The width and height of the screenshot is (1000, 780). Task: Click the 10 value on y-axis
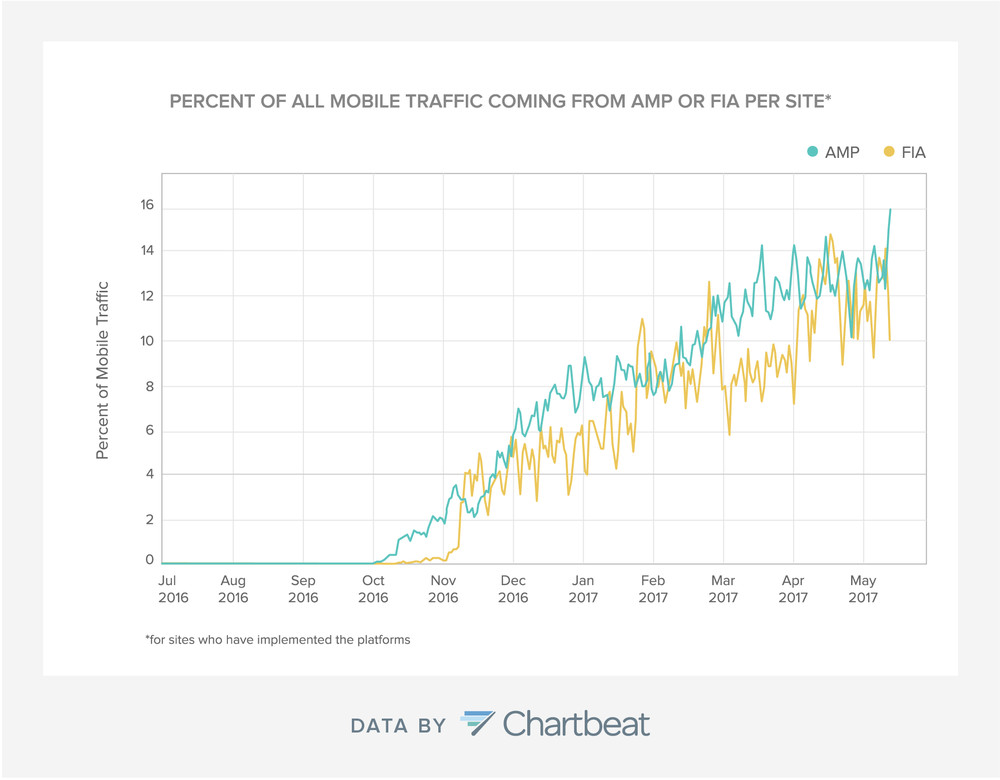point(147,341)
